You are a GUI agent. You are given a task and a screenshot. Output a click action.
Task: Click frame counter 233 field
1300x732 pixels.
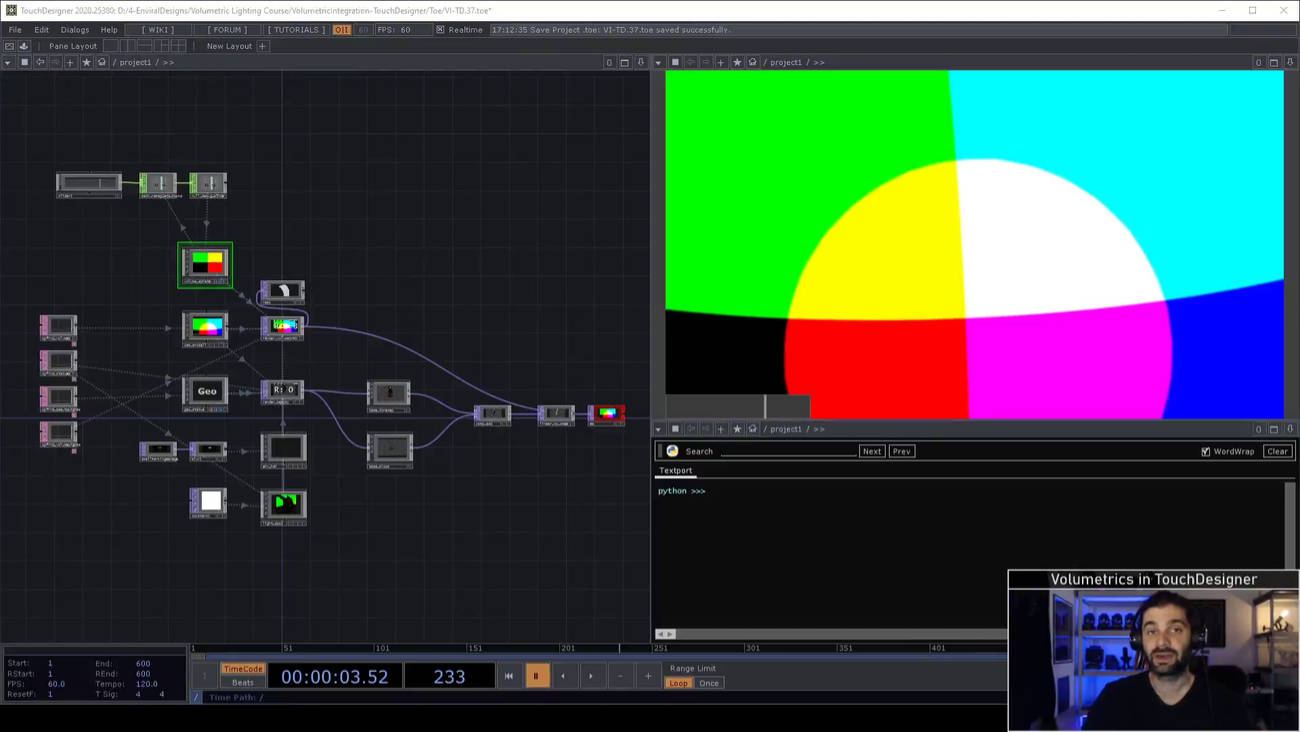point(449,676)
